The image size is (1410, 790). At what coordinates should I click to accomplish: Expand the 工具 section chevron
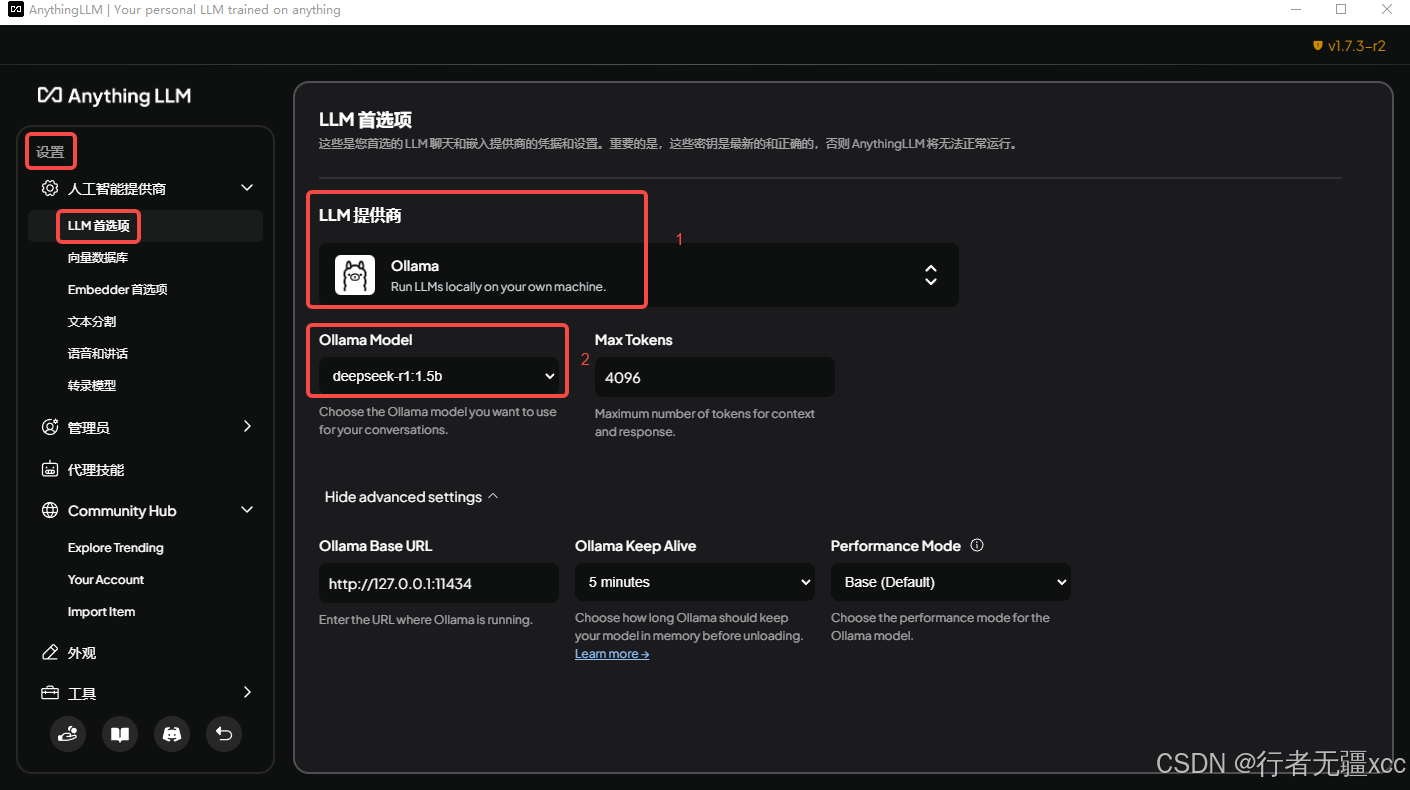[247, 692]
